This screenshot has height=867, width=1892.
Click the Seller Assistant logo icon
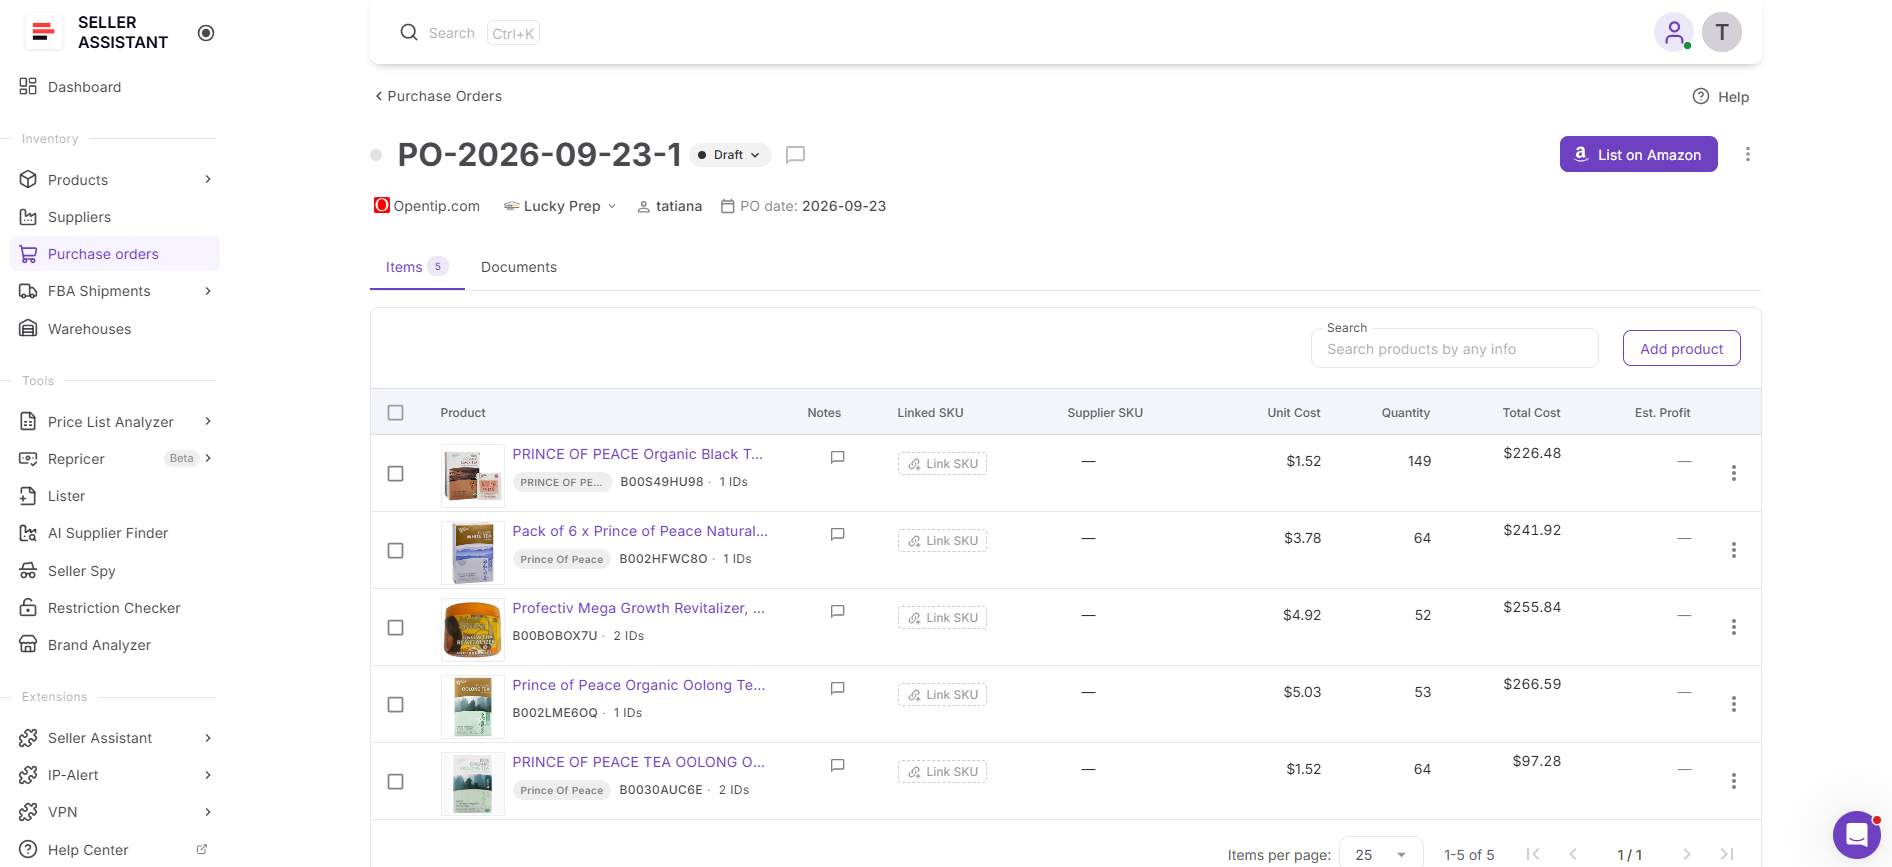[43, 32]
